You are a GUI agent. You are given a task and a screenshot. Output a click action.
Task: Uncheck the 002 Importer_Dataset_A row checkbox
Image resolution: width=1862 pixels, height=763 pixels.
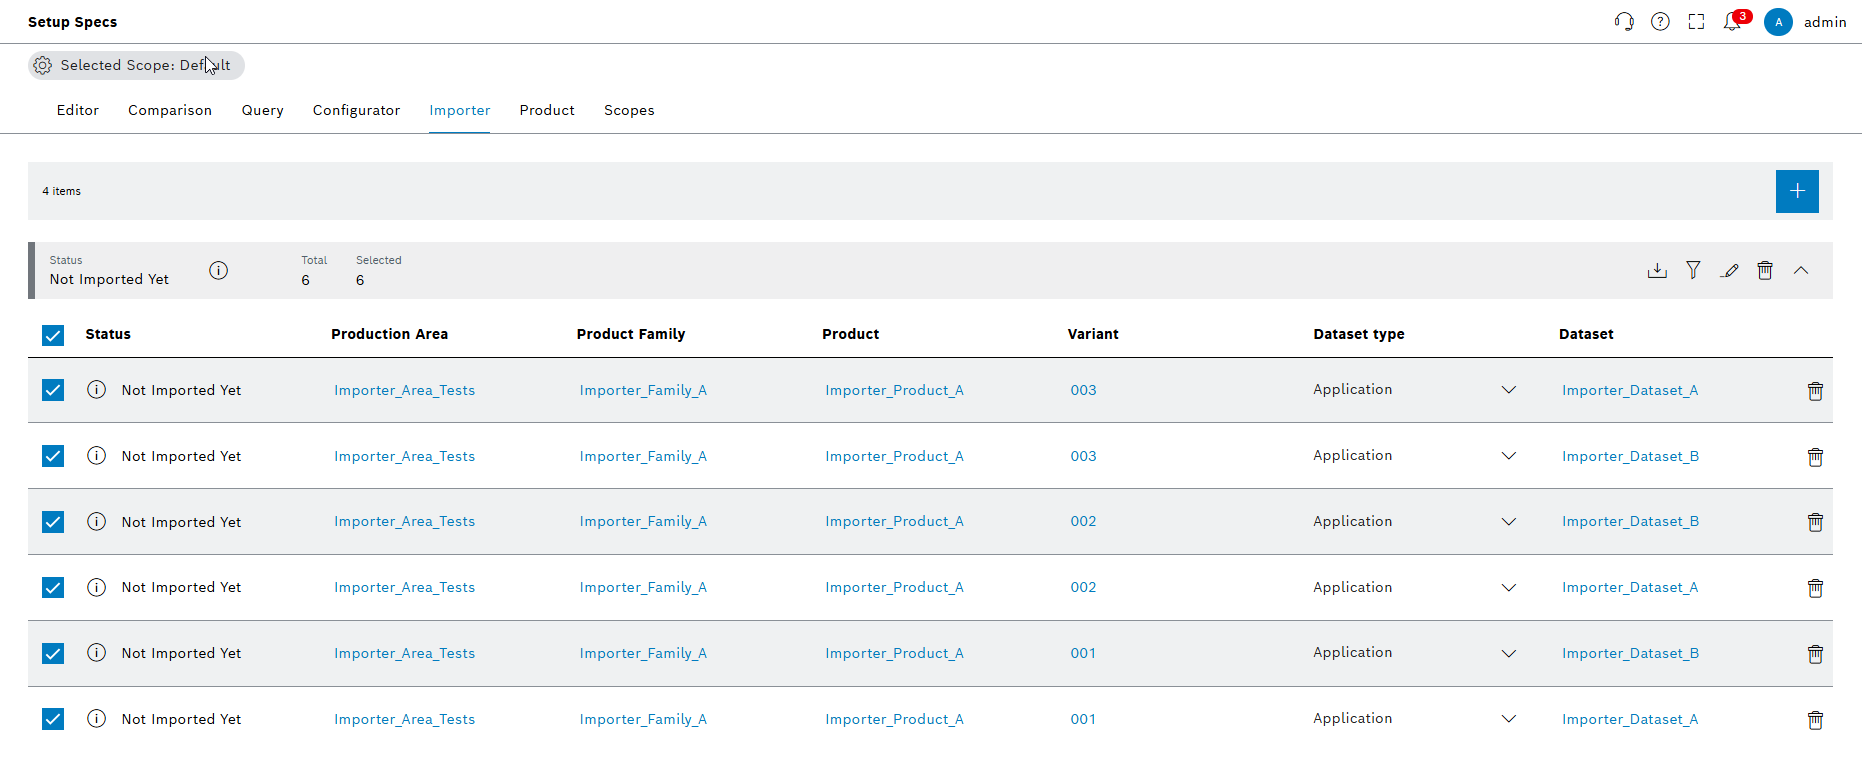53,587
